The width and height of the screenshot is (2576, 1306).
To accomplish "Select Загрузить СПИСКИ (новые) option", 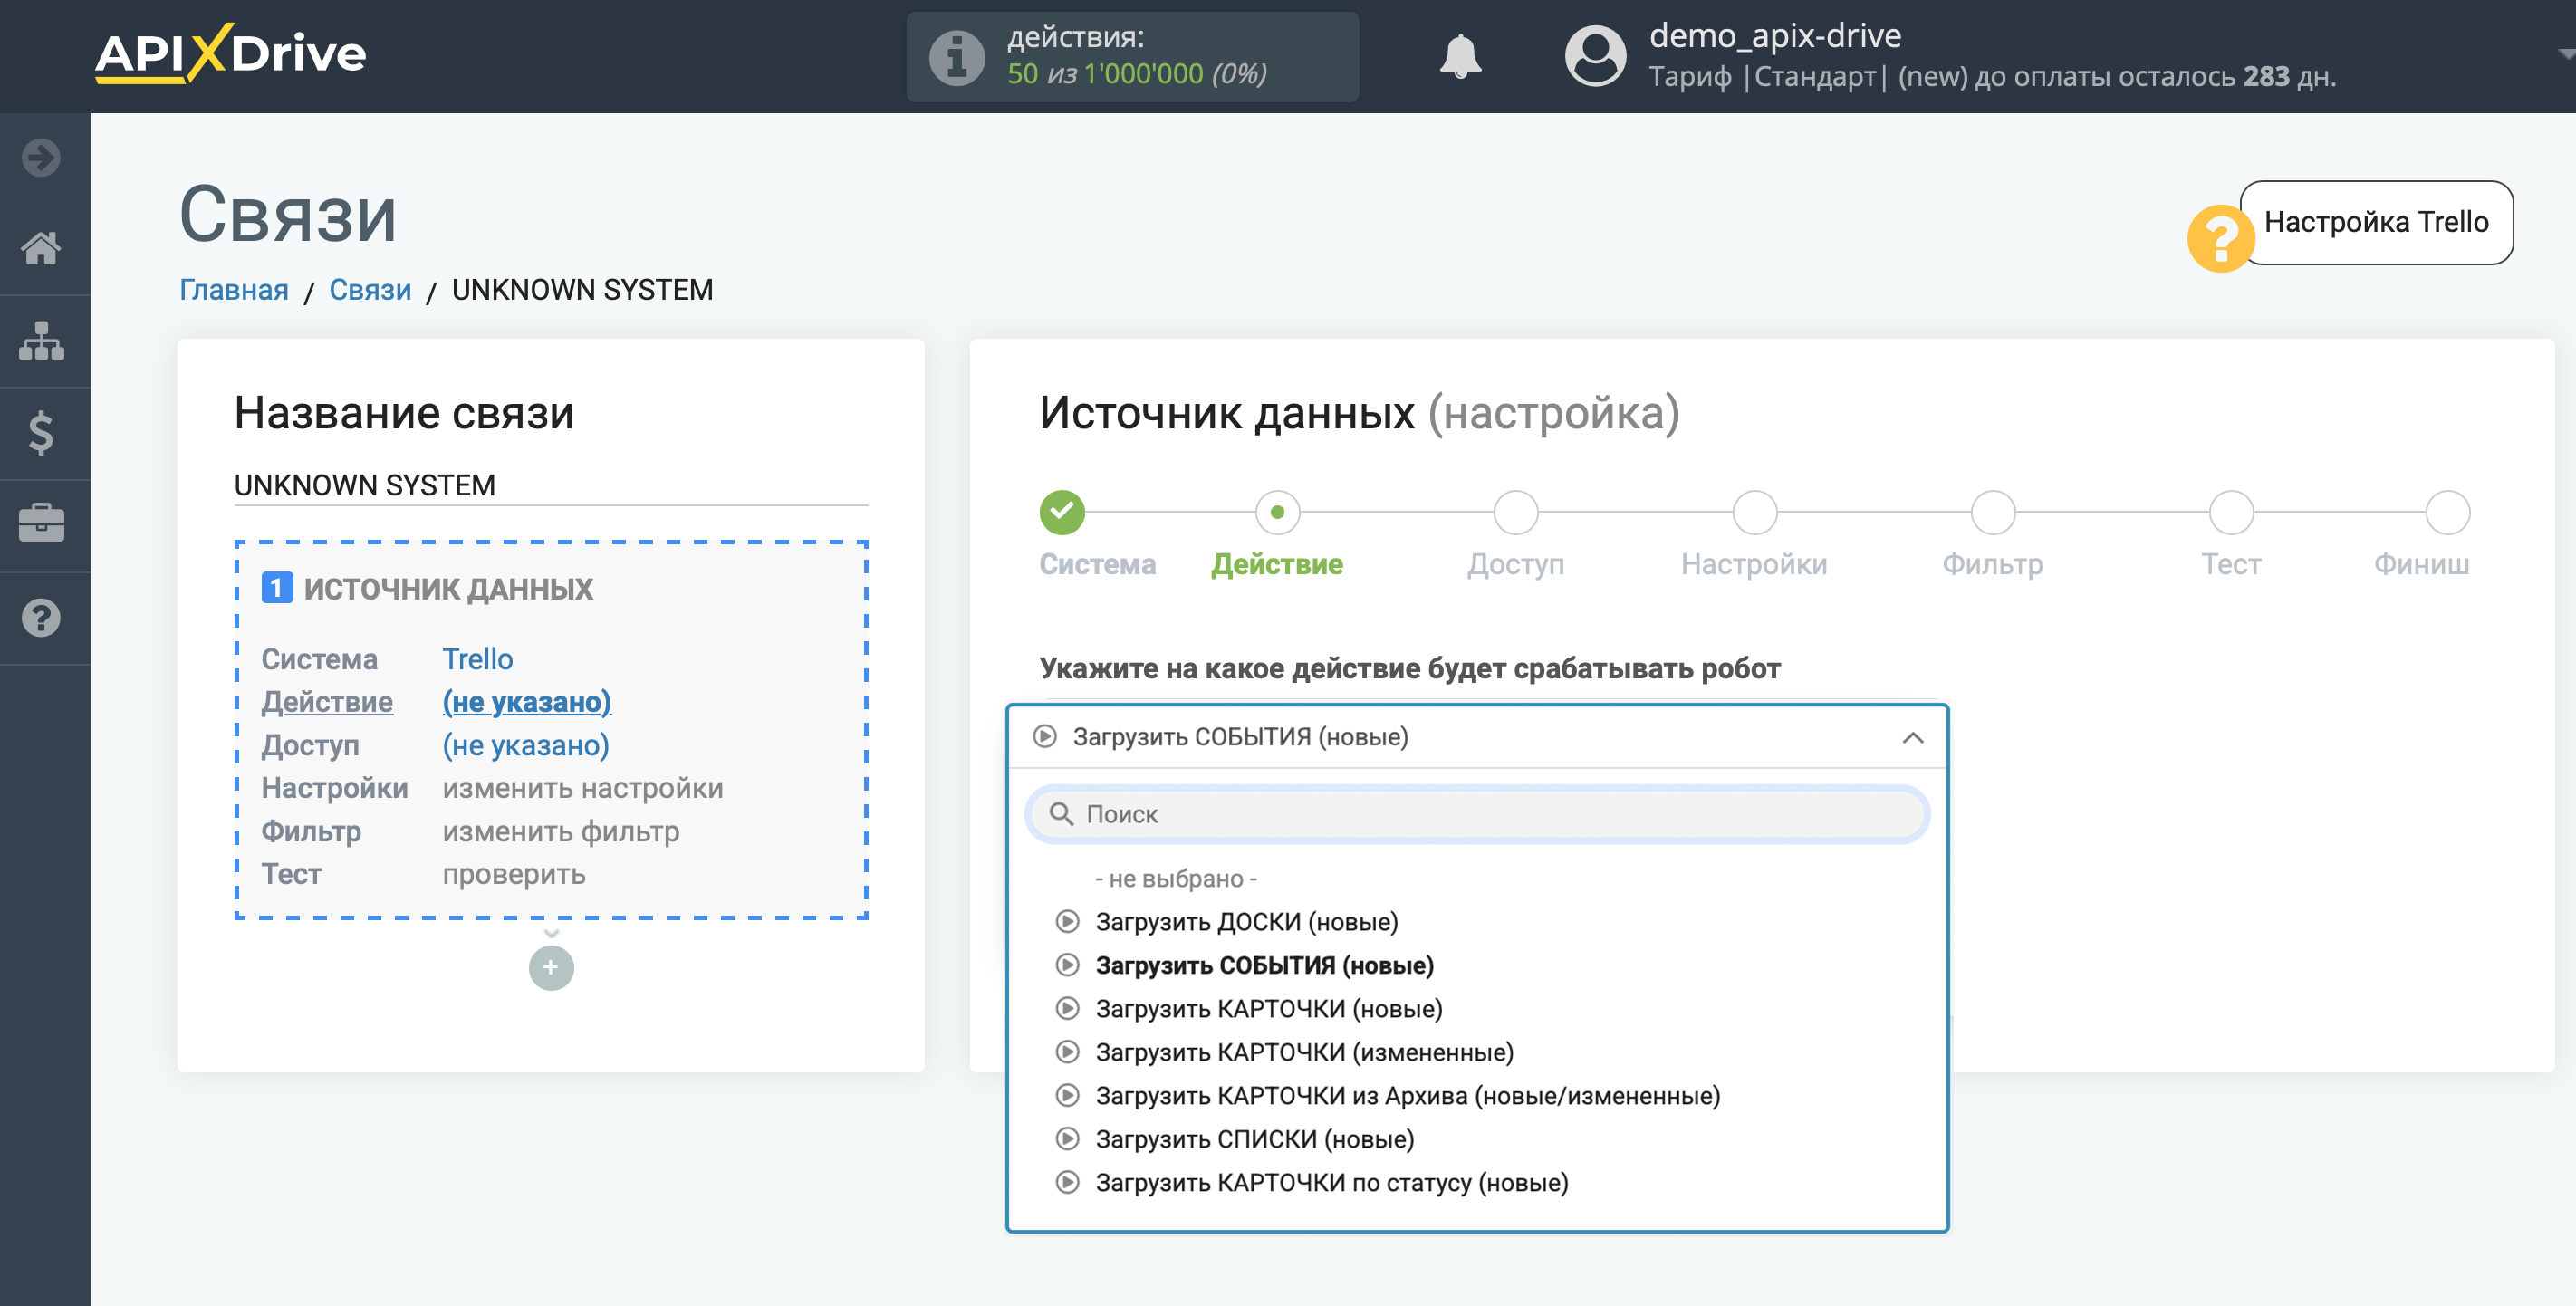I will tap(1254, 1140).
